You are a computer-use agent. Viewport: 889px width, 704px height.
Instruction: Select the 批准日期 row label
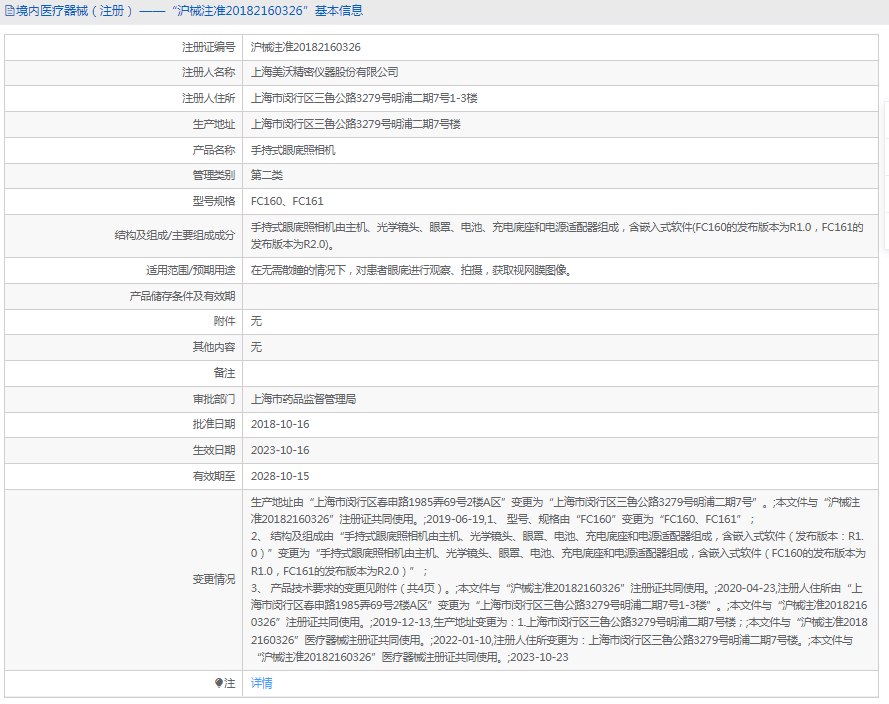[214, 424]
